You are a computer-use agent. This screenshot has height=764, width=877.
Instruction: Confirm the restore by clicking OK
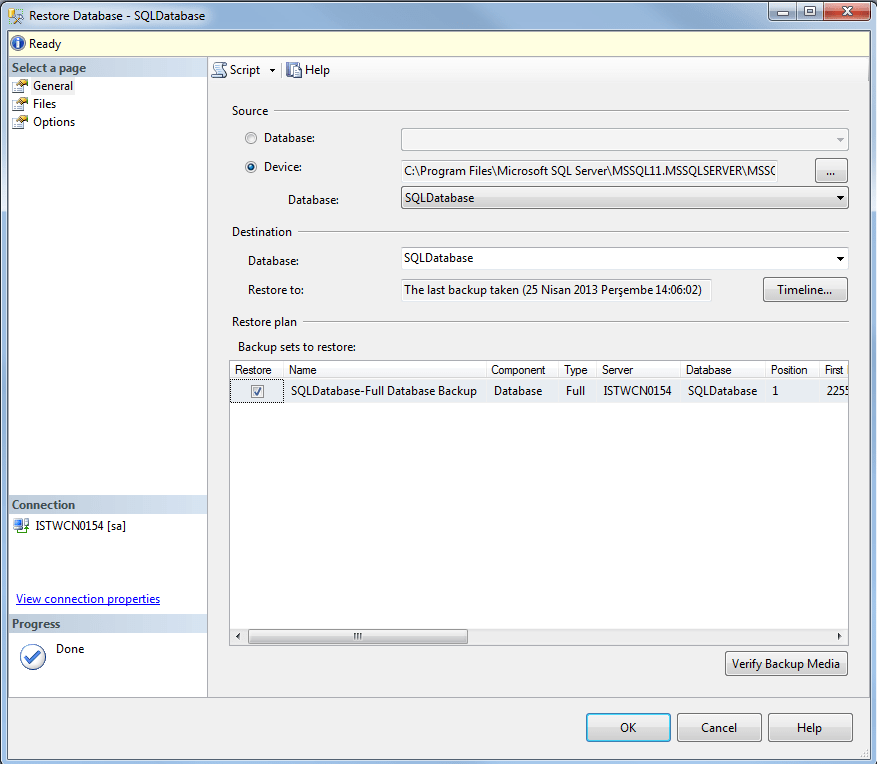pyautogui.click(x=628, y=727)
